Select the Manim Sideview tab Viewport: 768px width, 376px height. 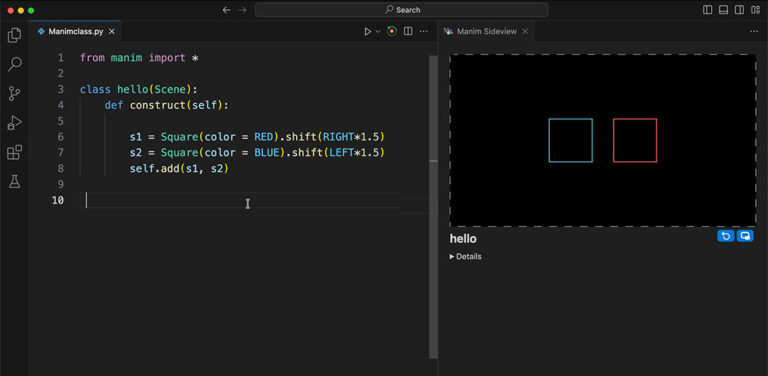486,31
